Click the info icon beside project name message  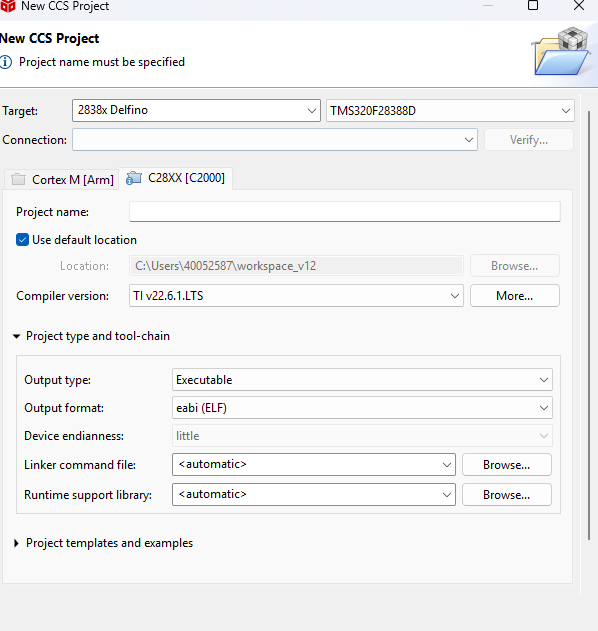(6, 62)
